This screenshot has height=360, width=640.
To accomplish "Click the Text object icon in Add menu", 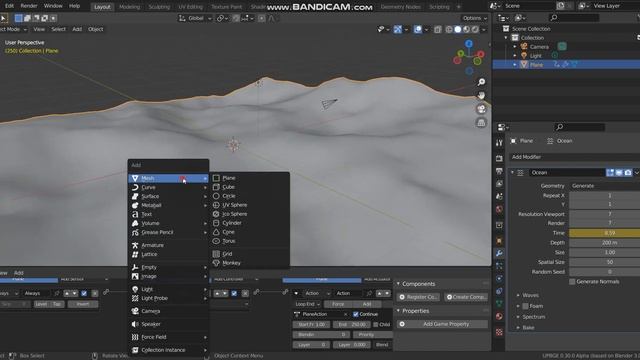I will pyautogui.click(x=135, y=214).
